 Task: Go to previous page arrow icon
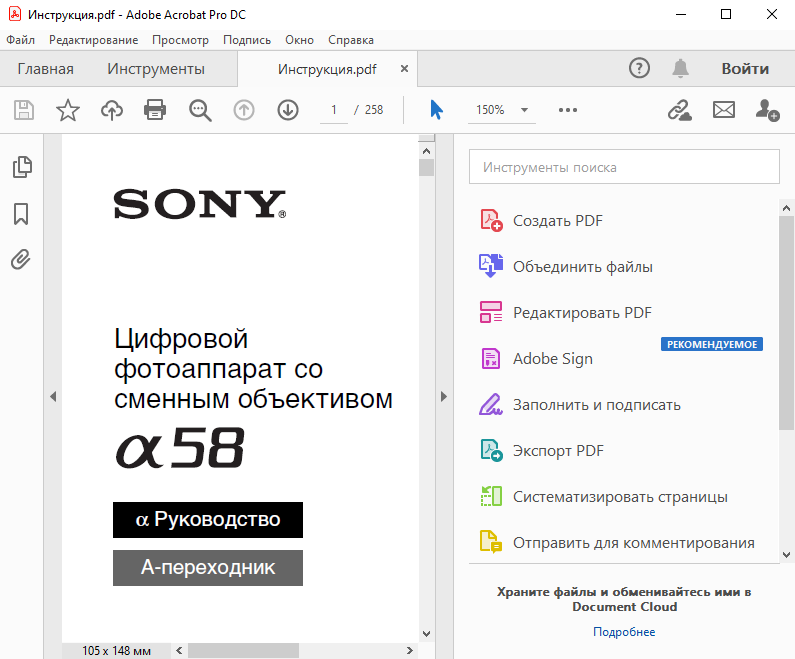[x=244, y=110]
